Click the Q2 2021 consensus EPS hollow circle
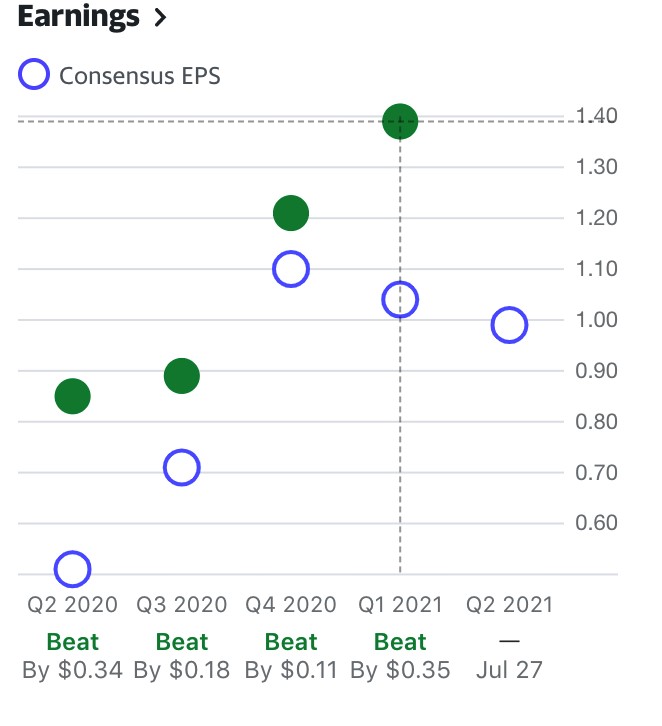662x726 pixels. click(x=508, y=325)
